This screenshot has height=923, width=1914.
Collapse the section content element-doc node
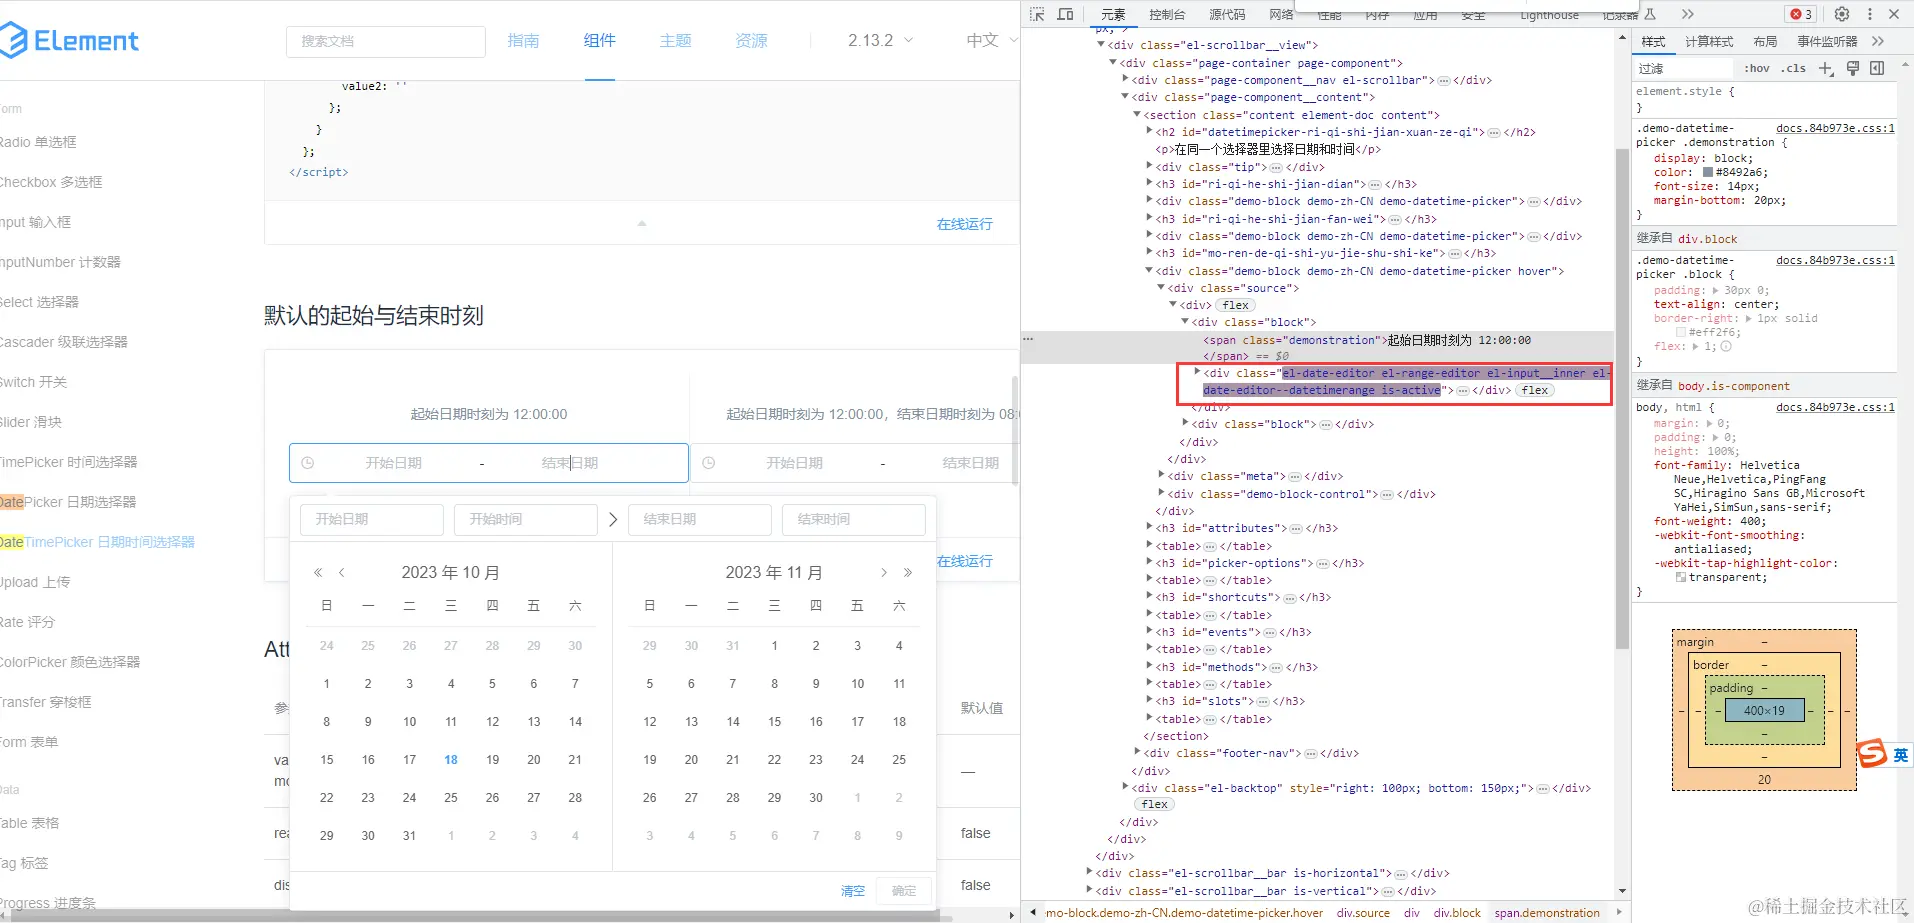[x=1137, y=115]
